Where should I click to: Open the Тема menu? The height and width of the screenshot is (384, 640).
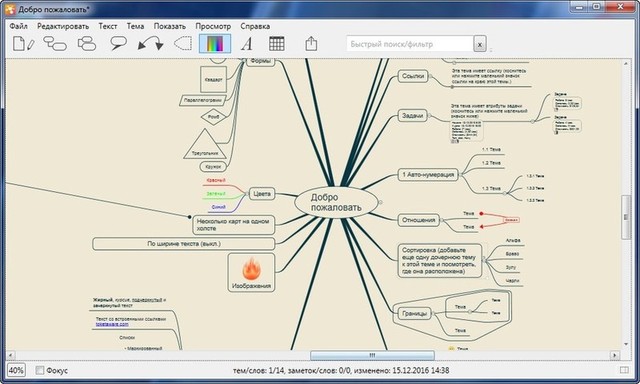coord(135,26)
